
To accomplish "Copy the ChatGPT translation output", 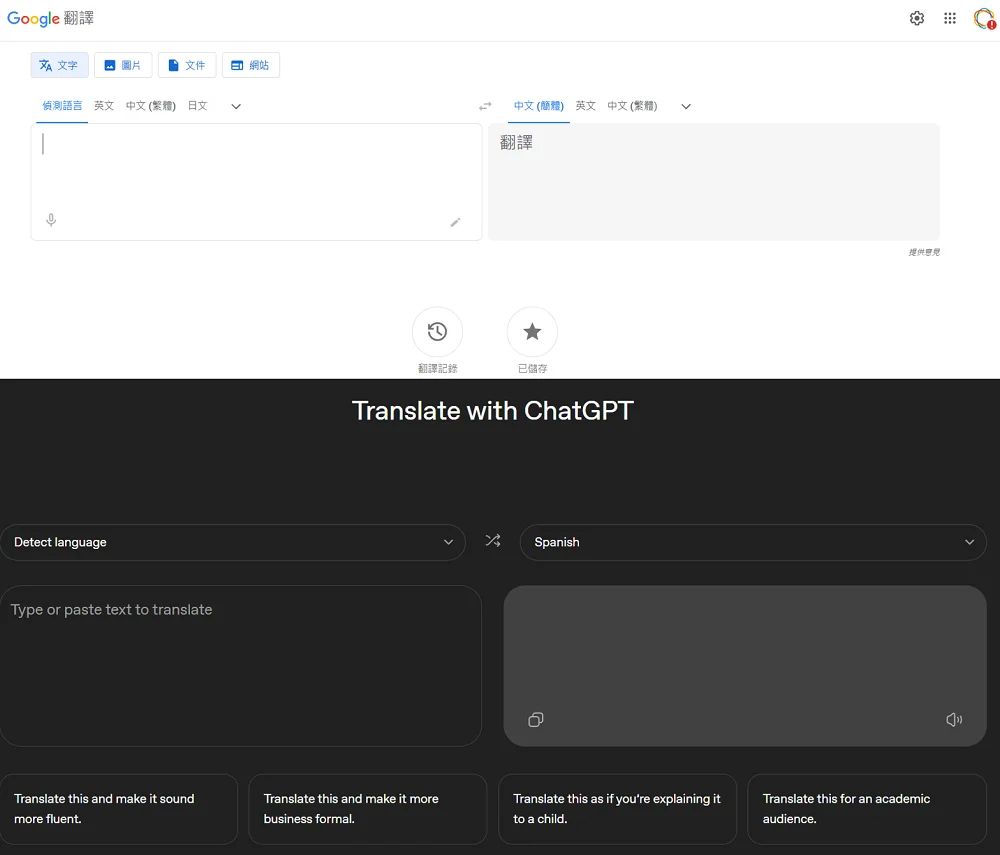I will 536,719.
